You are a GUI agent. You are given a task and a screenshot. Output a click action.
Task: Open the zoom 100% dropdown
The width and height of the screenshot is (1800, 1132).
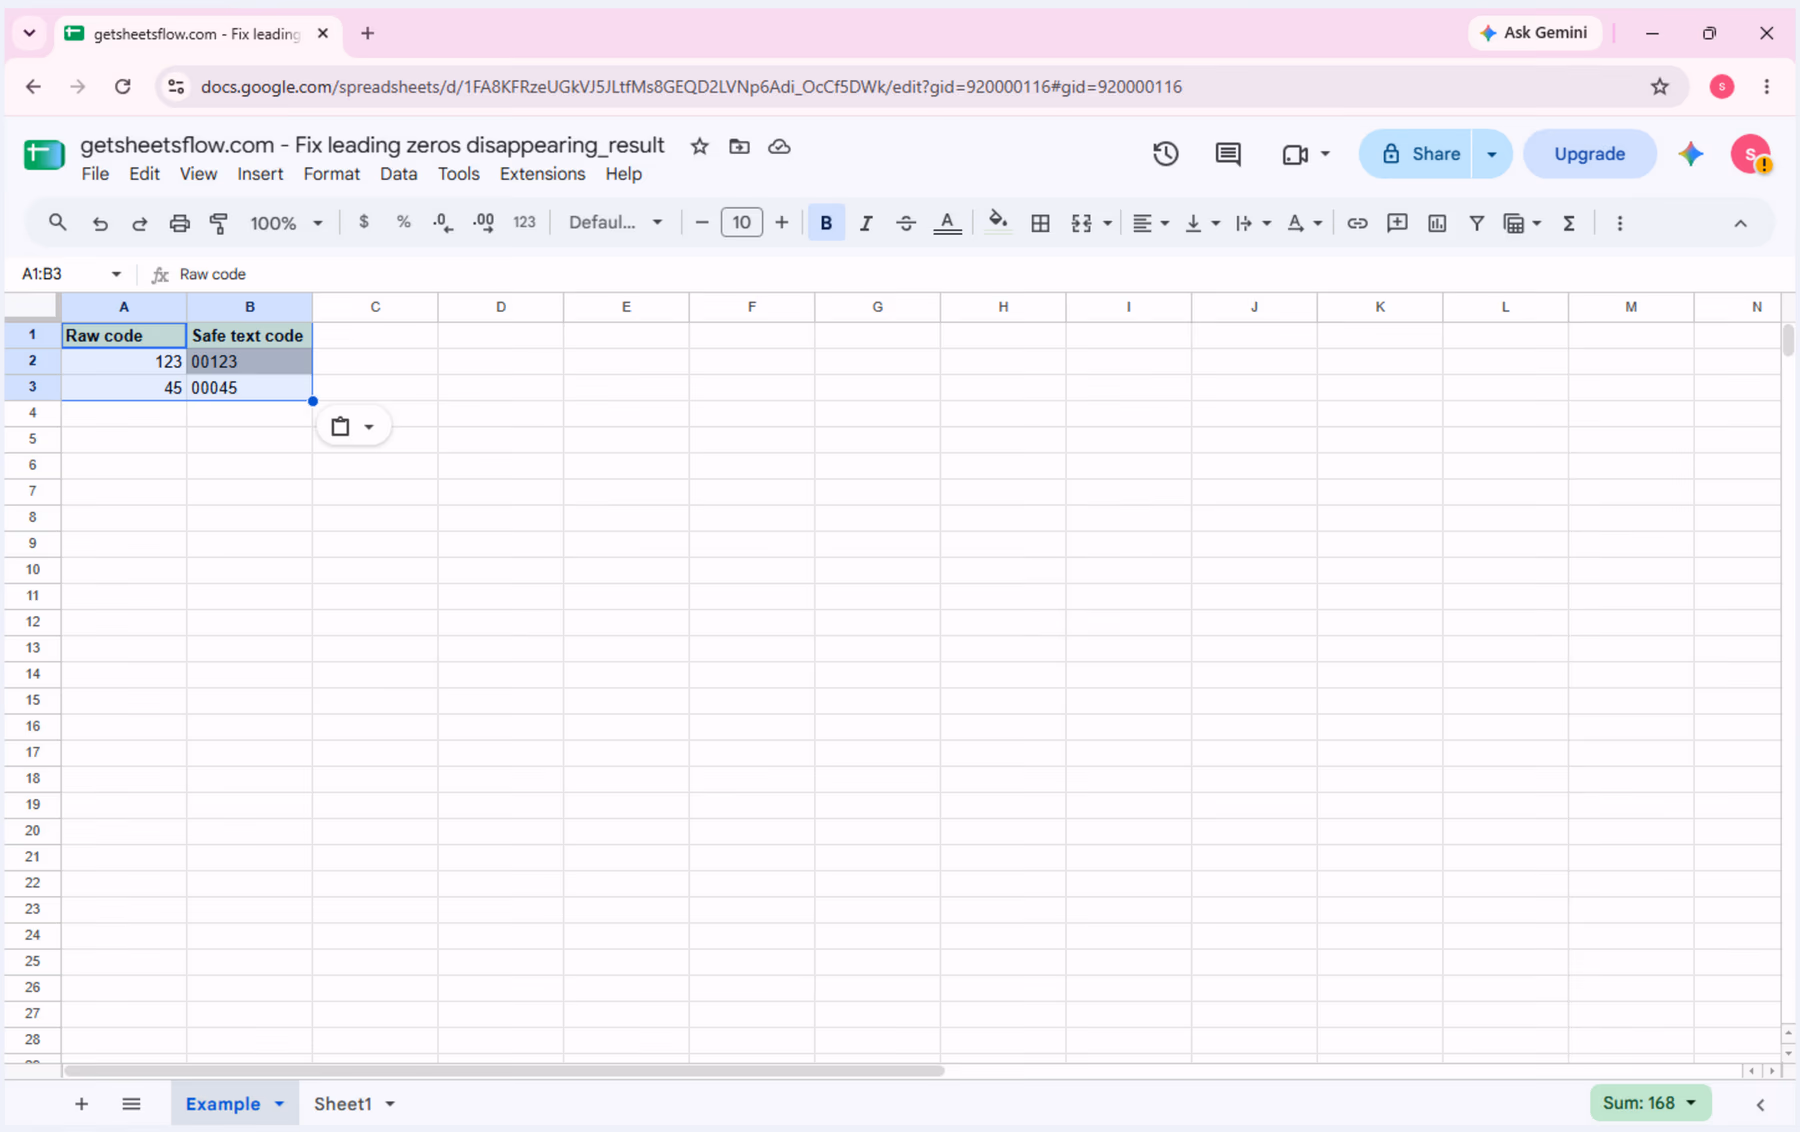click(x=286, y=223)
